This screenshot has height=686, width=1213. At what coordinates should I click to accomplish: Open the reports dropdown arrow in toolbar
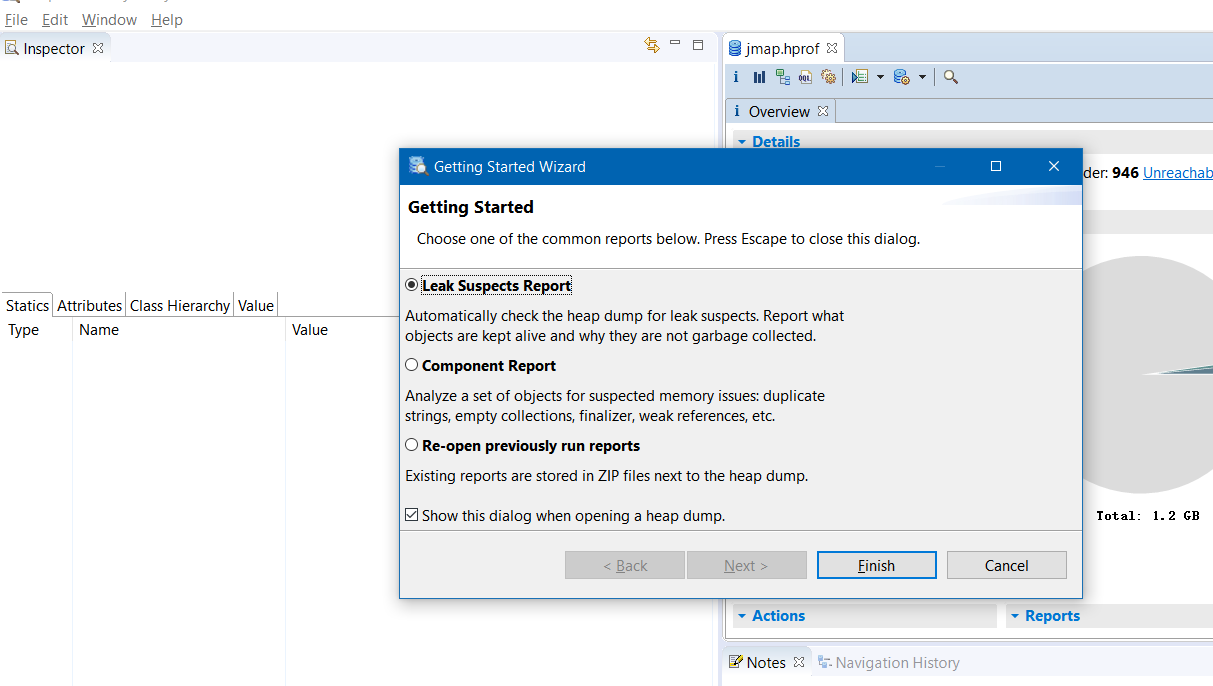pyautogui.click(x=880, y=77)
